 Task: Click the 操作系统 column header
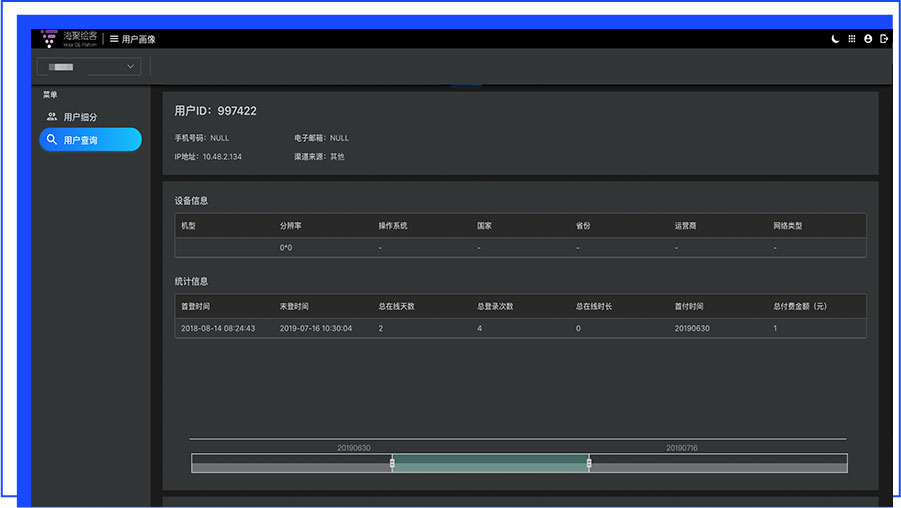(392, 226)
